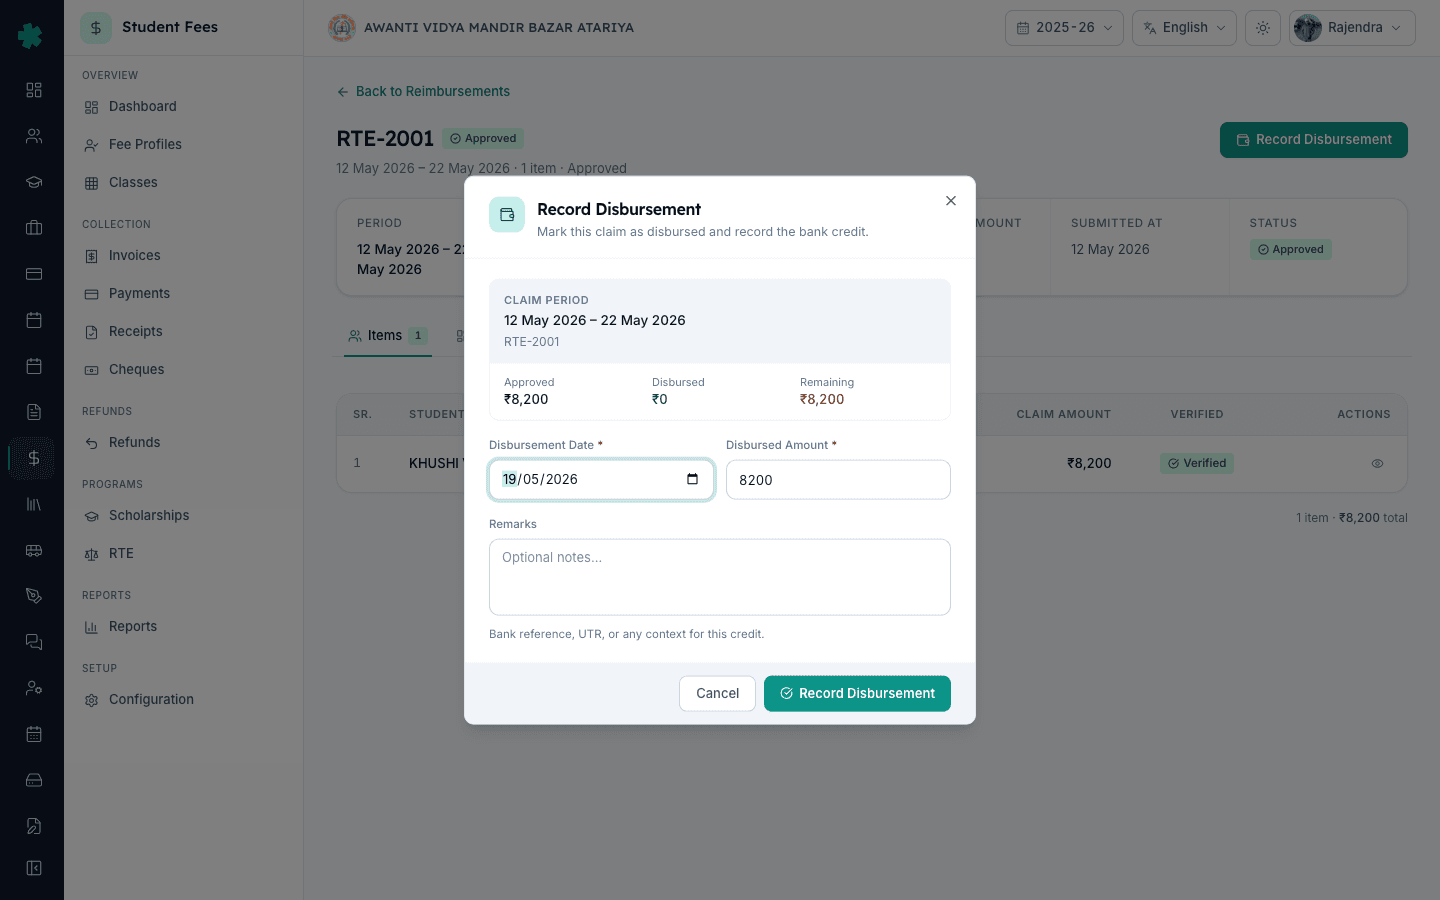The width and height of the screenshot is (1440, 900).
Task: Open Receipts in sidebar
Action: (x=183, y=332)
